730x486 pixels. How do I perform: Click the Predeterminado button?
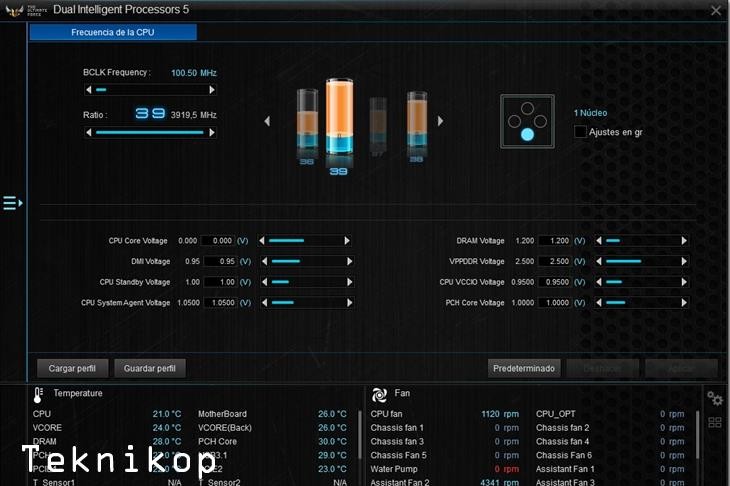click(523, 368)
